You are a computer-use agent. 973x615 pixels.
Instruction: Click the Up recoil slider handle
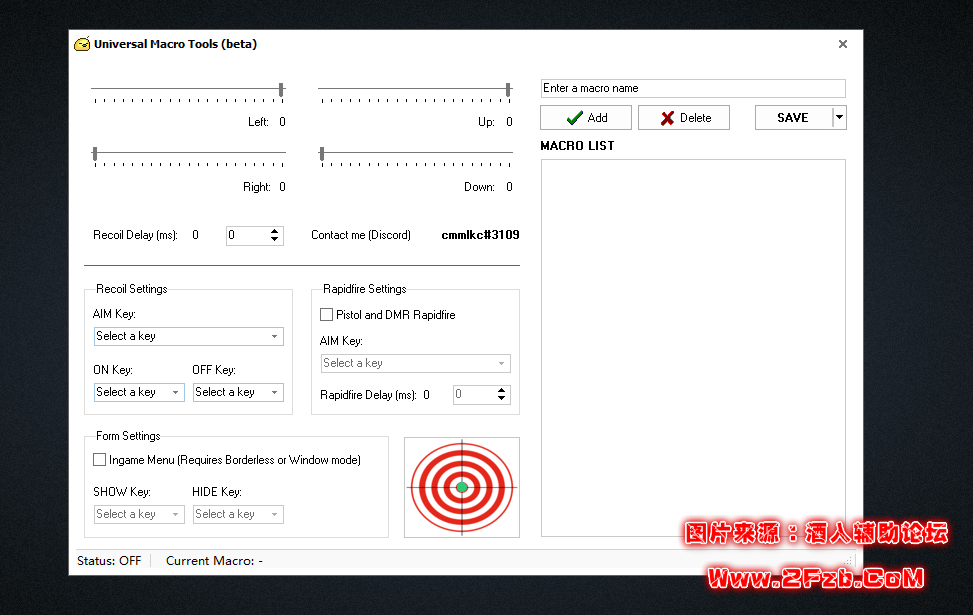tap(508, 90)
